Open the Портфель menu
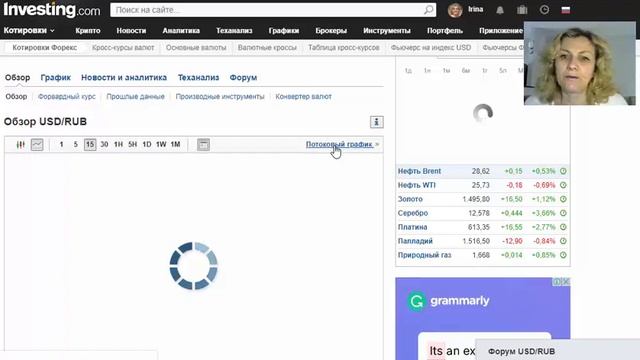640x360 pixels. click(x=445, y=31)
